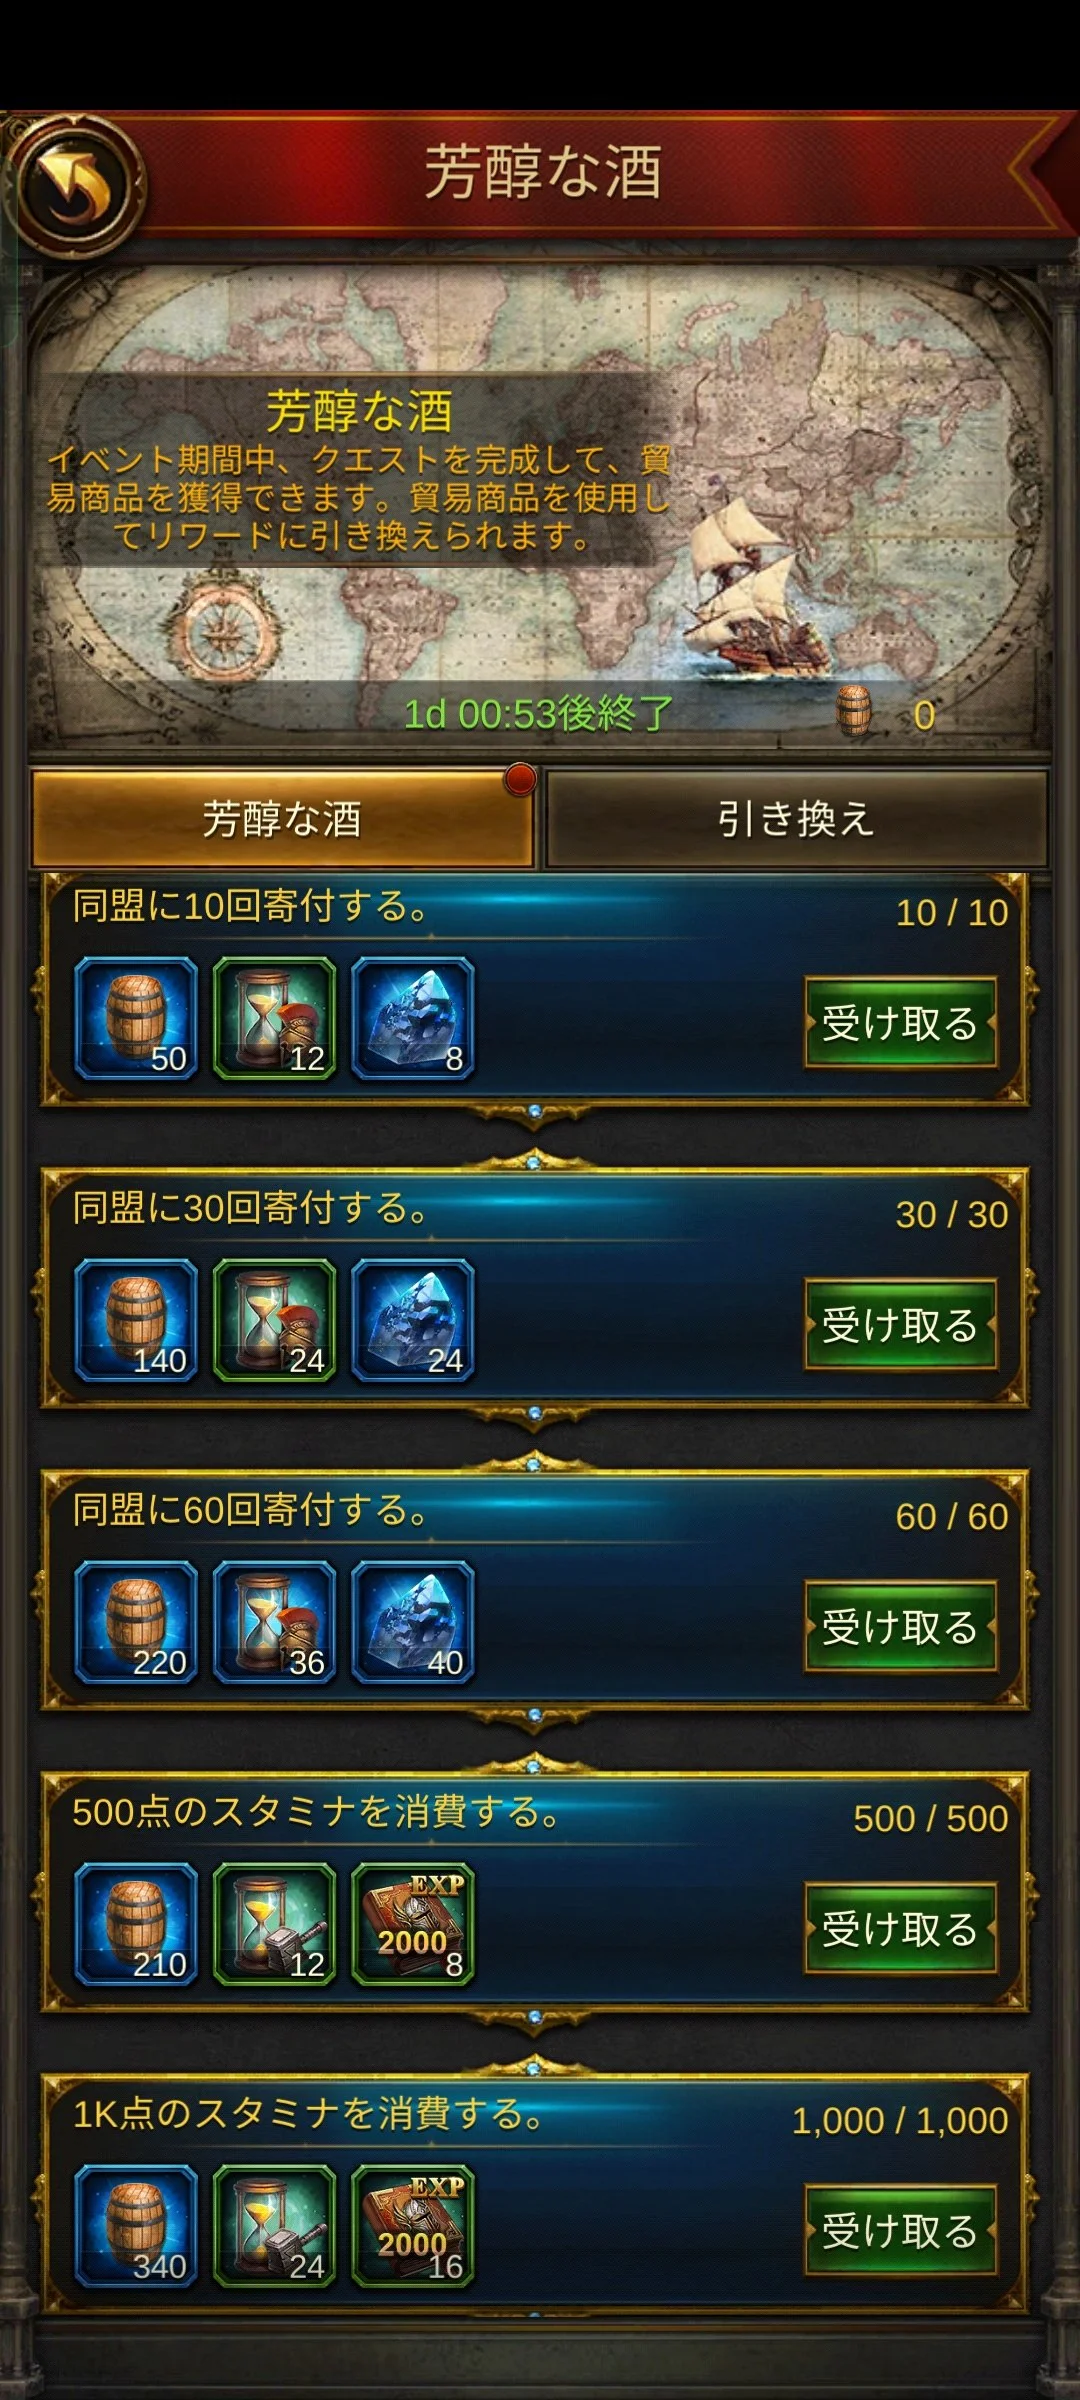Claim reward for 同盟に30回寄付する quest
Screen dimensions: 1080x2400
click(901, 1325)
